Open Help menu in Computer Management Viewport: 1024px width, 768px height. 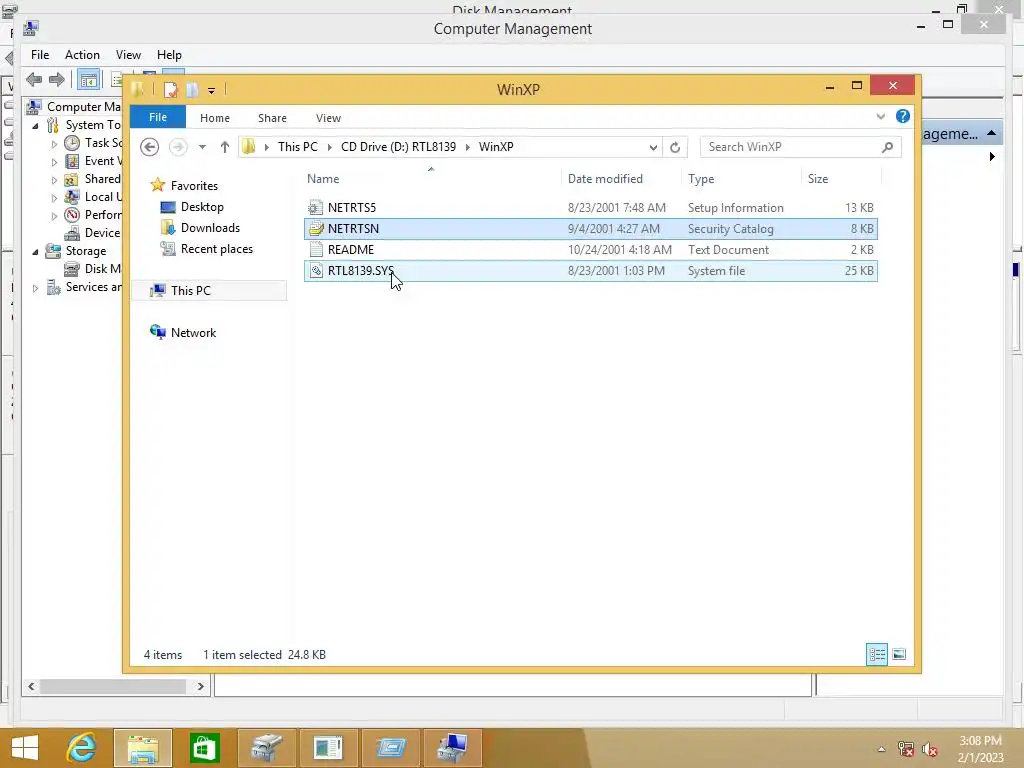169,55
